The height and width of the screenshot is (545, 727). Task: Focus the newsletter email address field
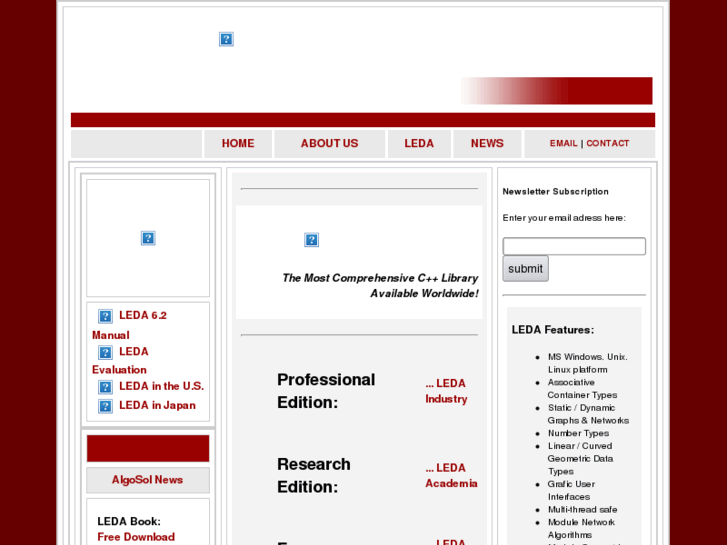point(574,246)
